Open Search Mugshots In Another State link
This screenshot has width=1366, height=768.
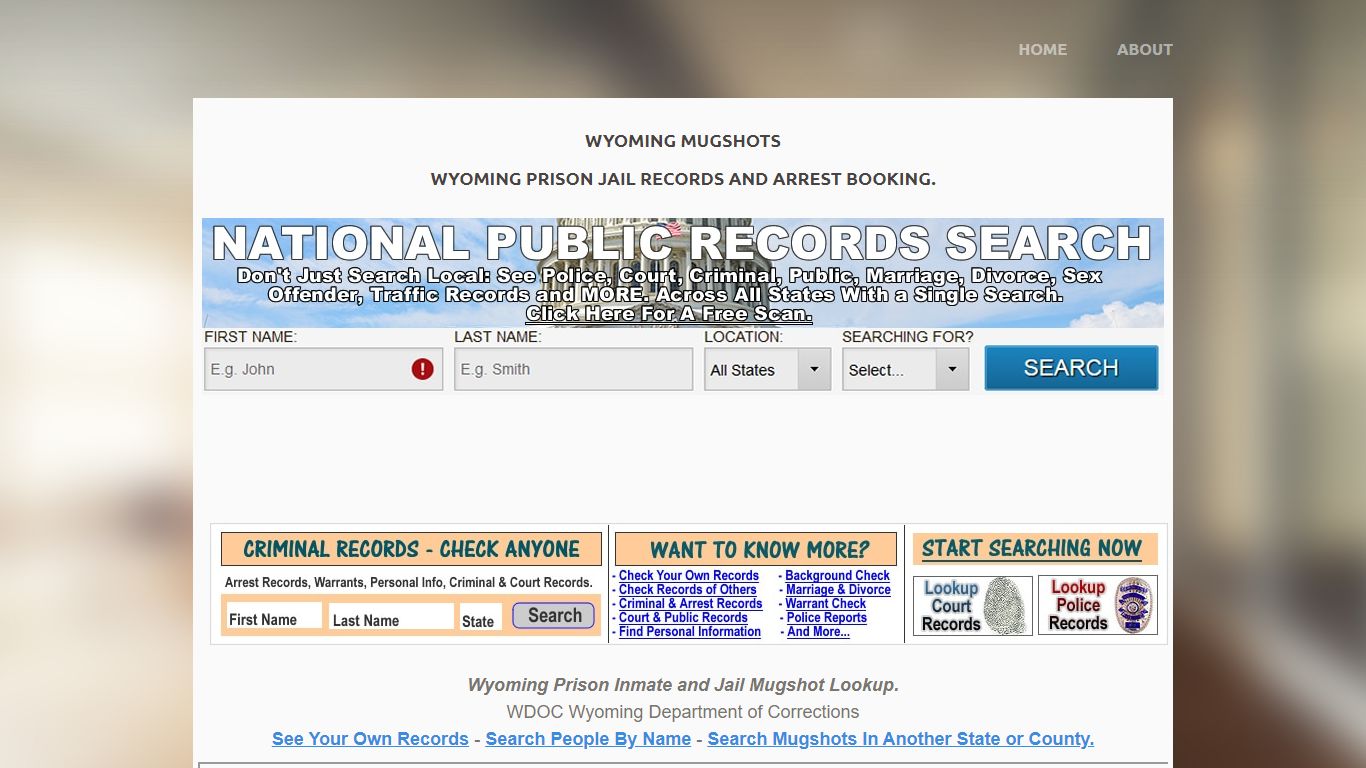900,739
